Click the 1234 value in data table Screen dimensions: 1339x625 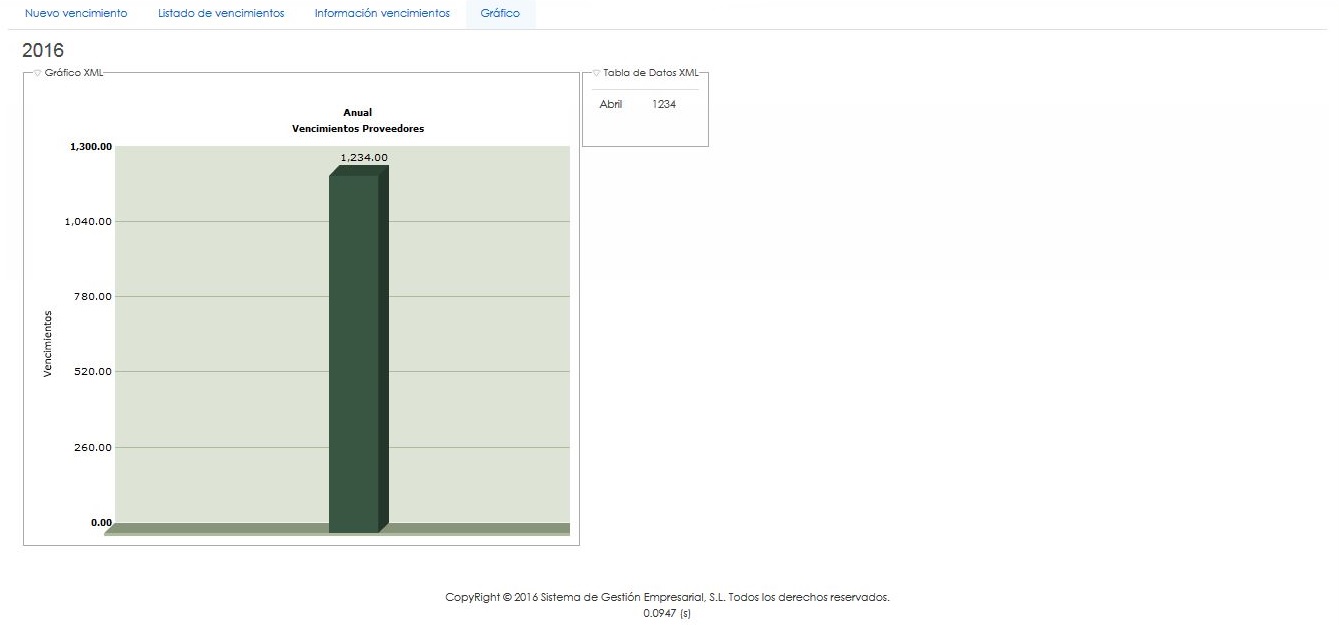click(663, 104)
